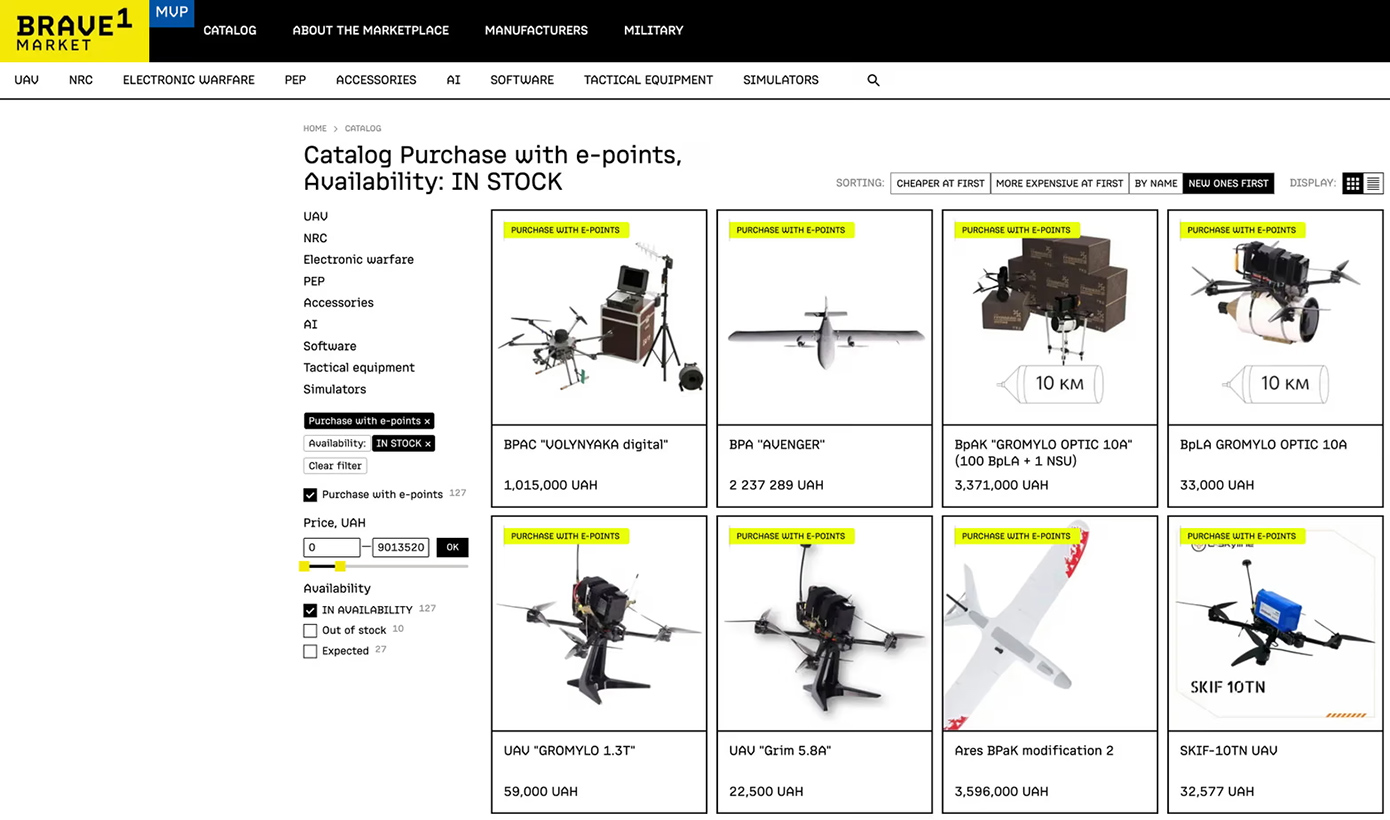Click the Clear filter button
The width and height of the screenshot is (1390, 820).
point(335,466)
